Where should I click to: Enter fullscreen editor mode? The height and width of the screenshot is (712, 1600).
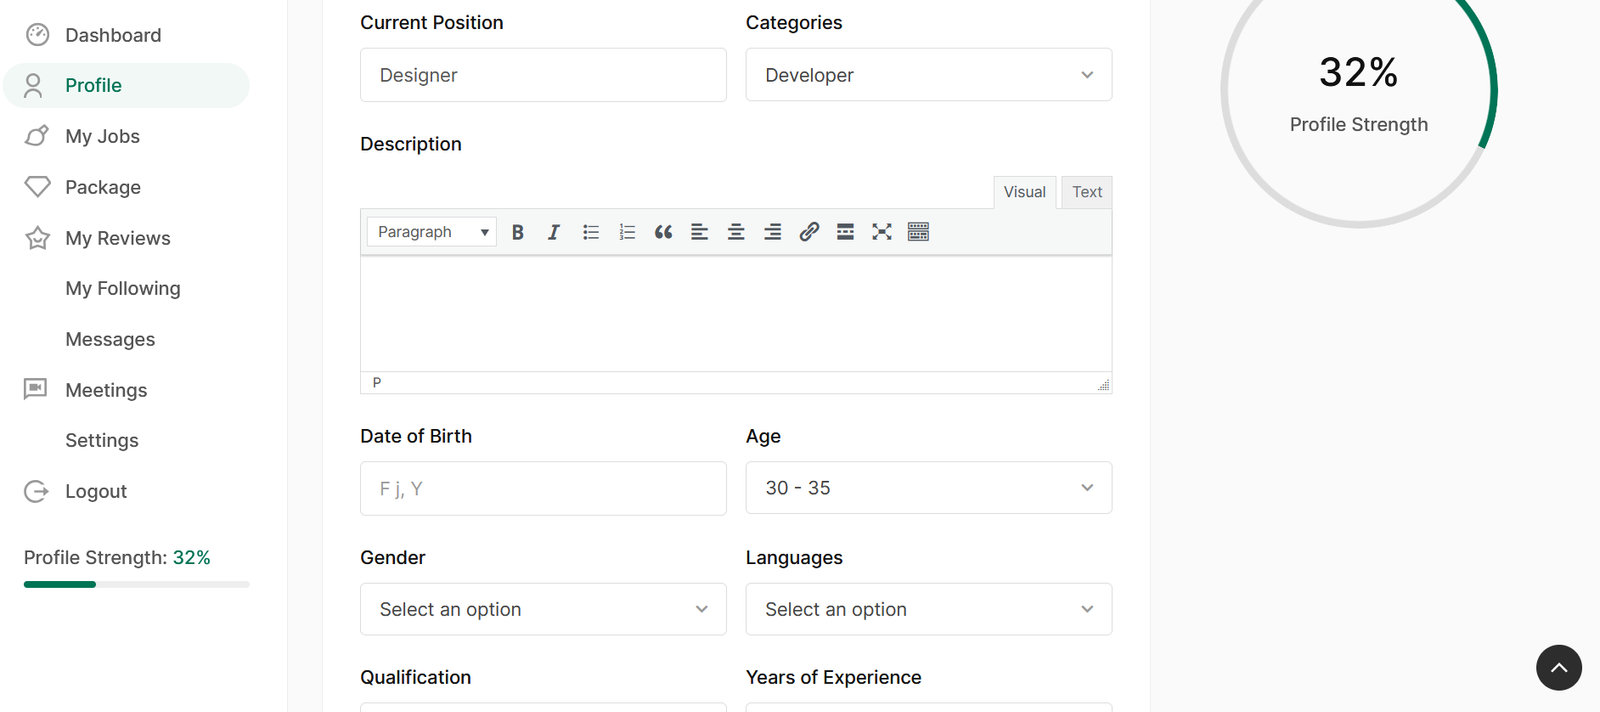click(882, 232)
